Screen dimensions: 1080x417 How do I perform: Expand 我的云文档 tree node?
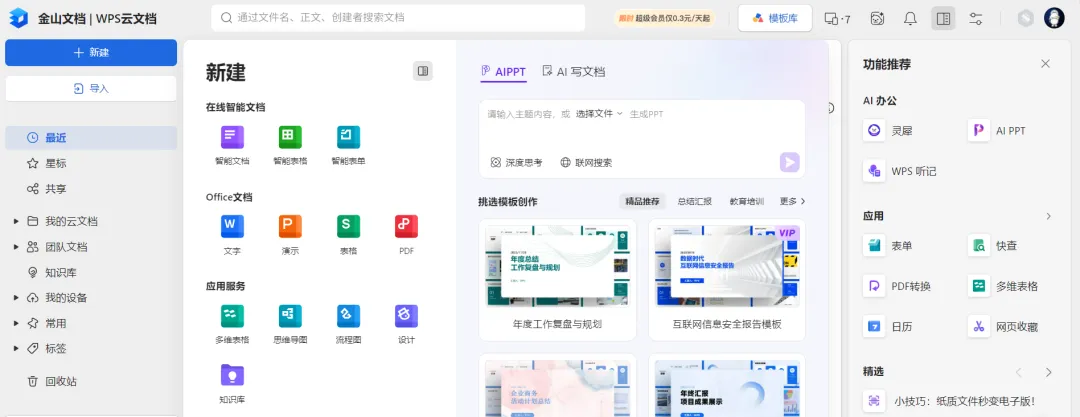click(x=16, y=221)
